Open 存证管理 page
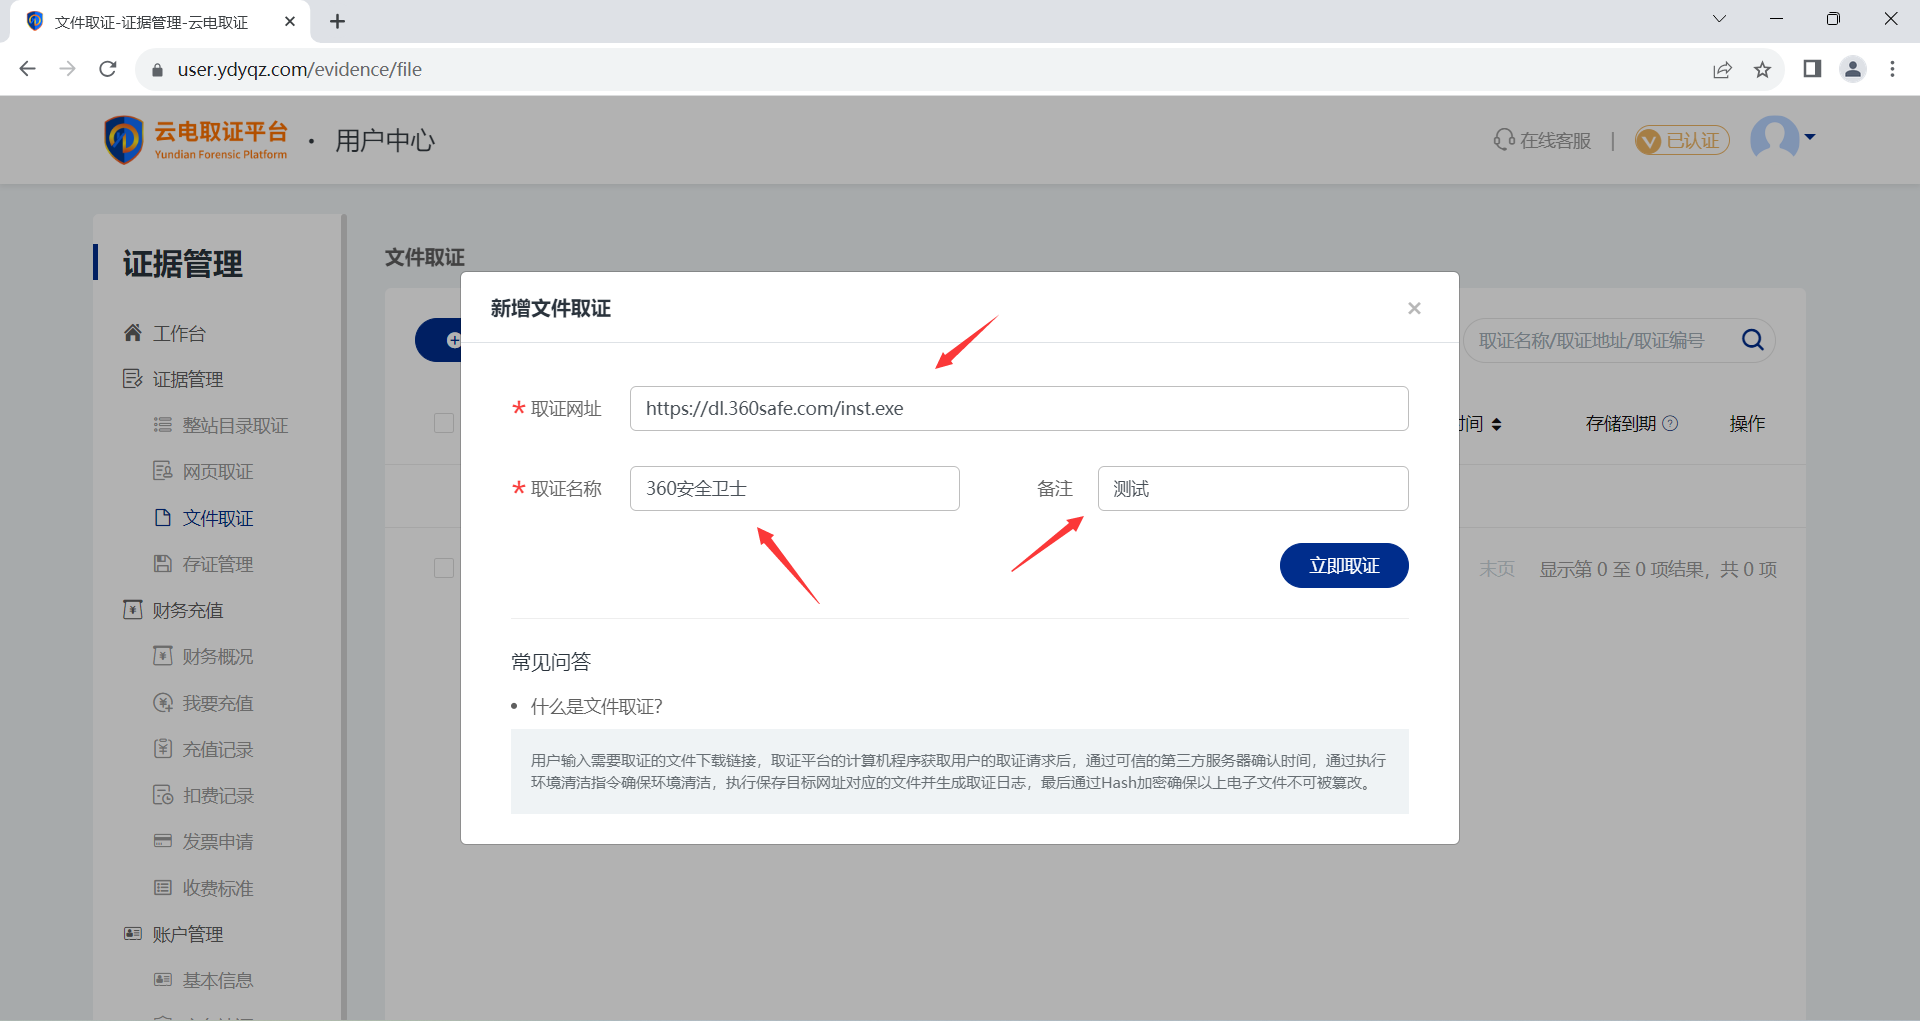Screen dimensions: 1920x1021 218,564
